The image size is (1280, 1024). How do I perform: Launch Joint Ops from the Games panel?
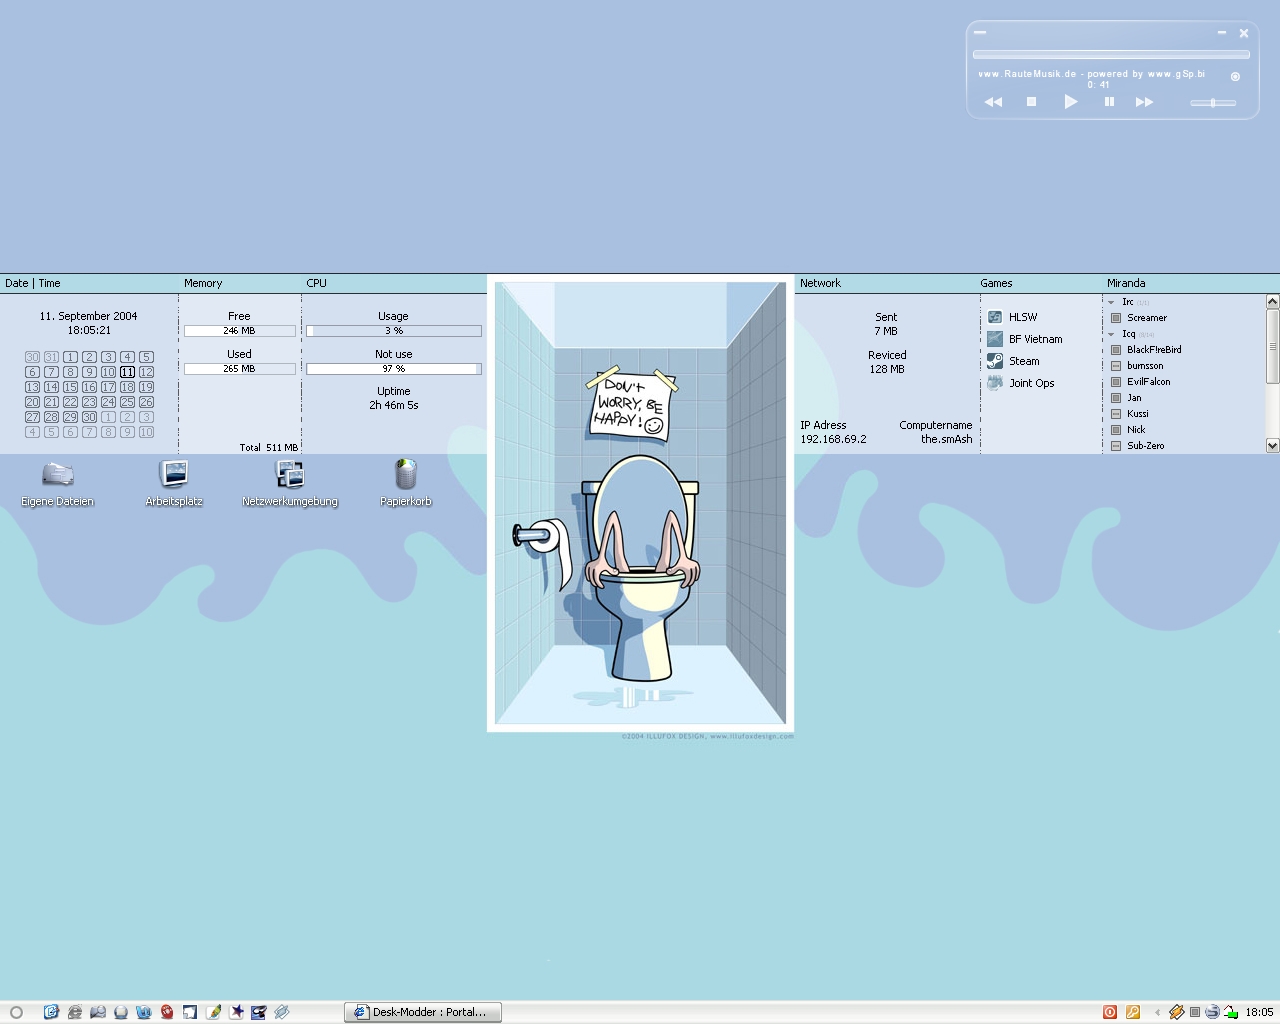[x=1021, y=383]
